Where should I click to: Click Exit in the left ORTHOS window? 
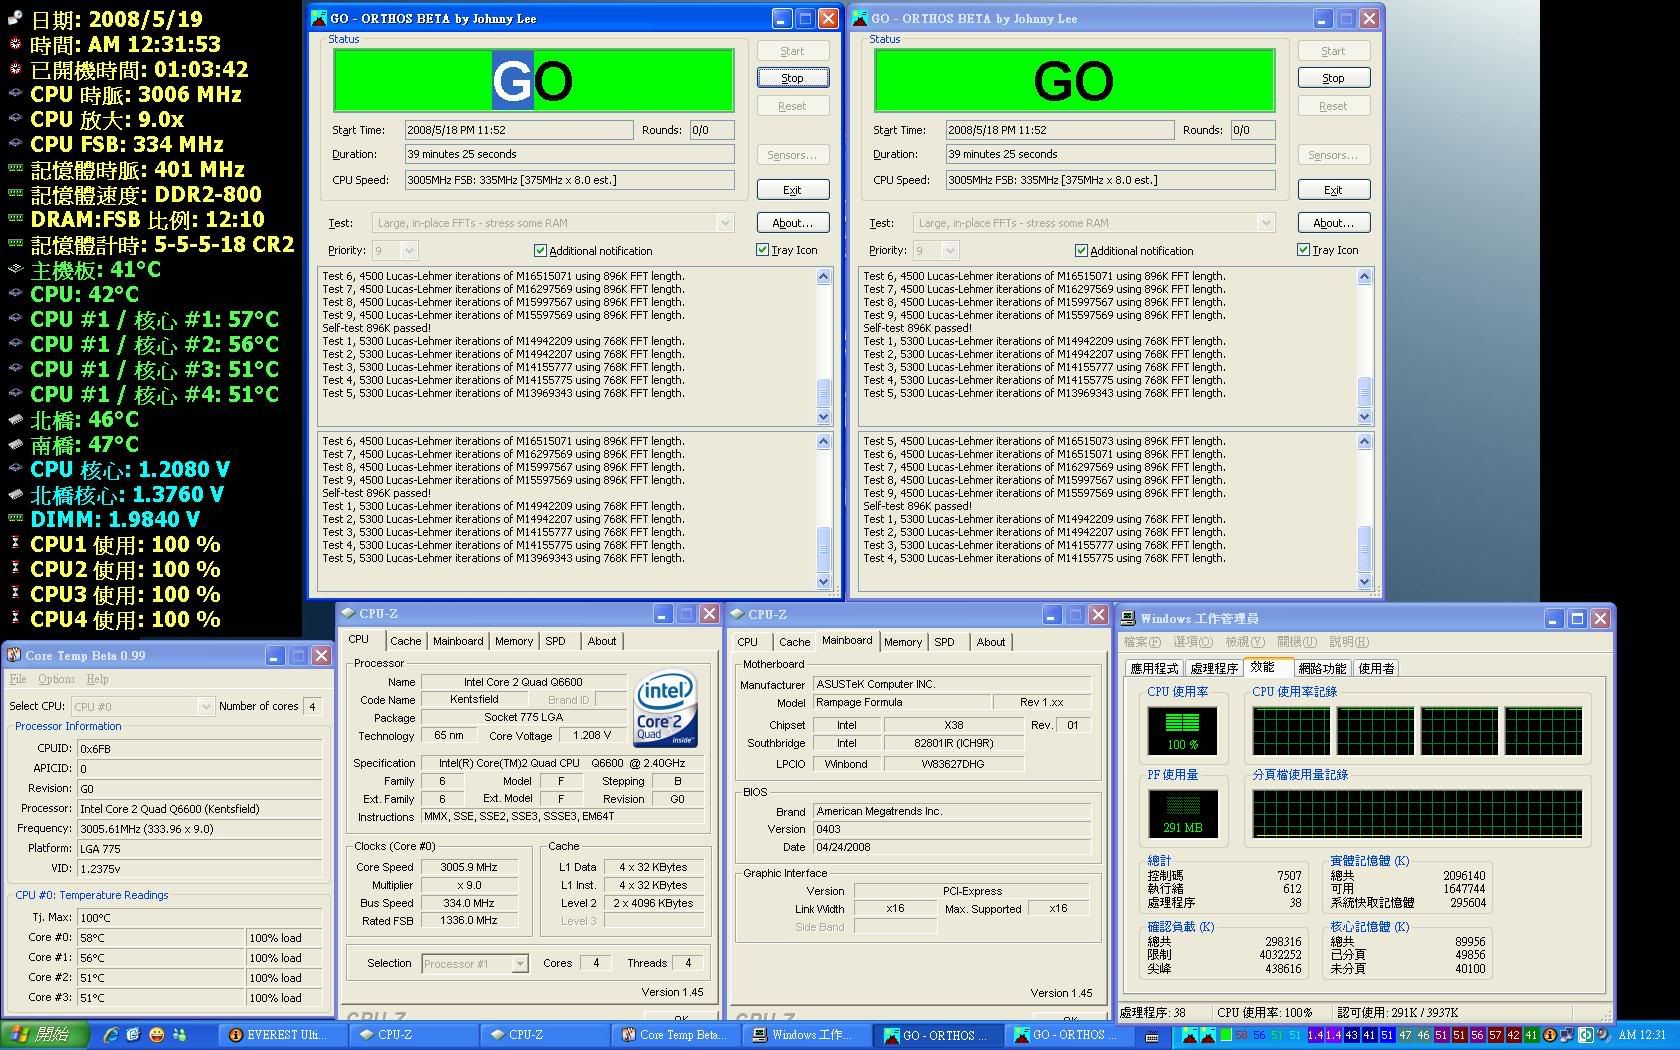[792, 190]
